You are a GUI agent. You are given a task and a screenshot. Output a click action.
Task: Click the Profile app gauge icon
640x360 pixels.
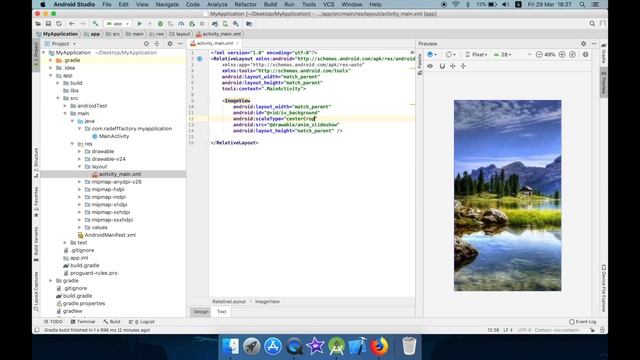(181, 24)
